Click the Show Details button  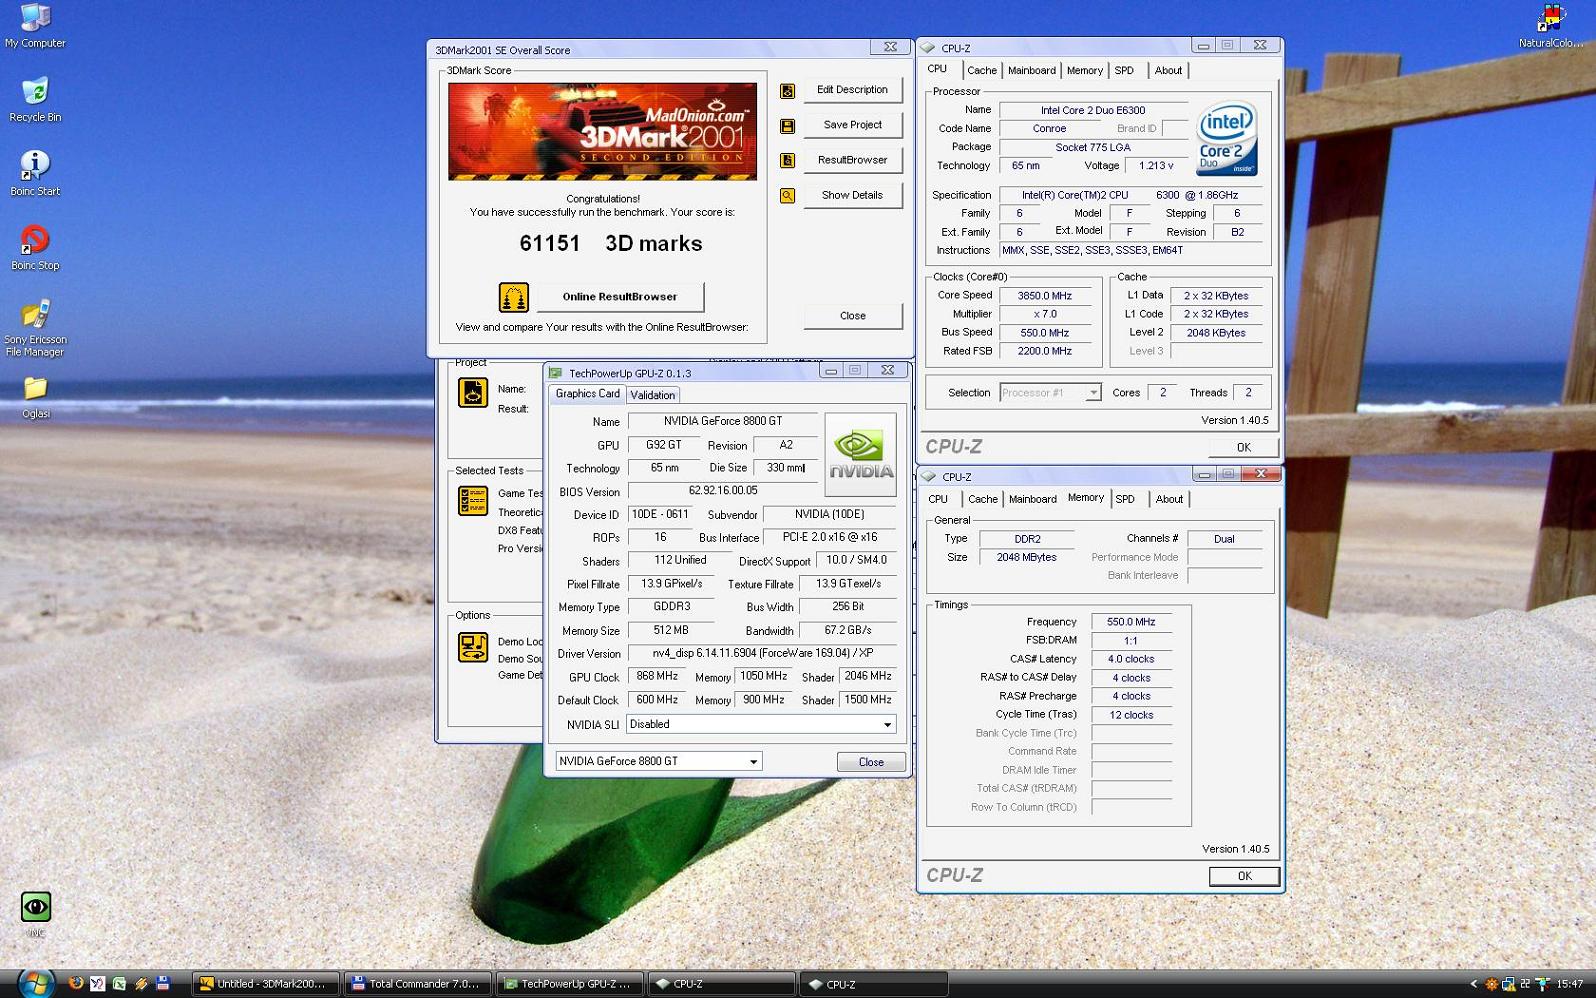852,195
